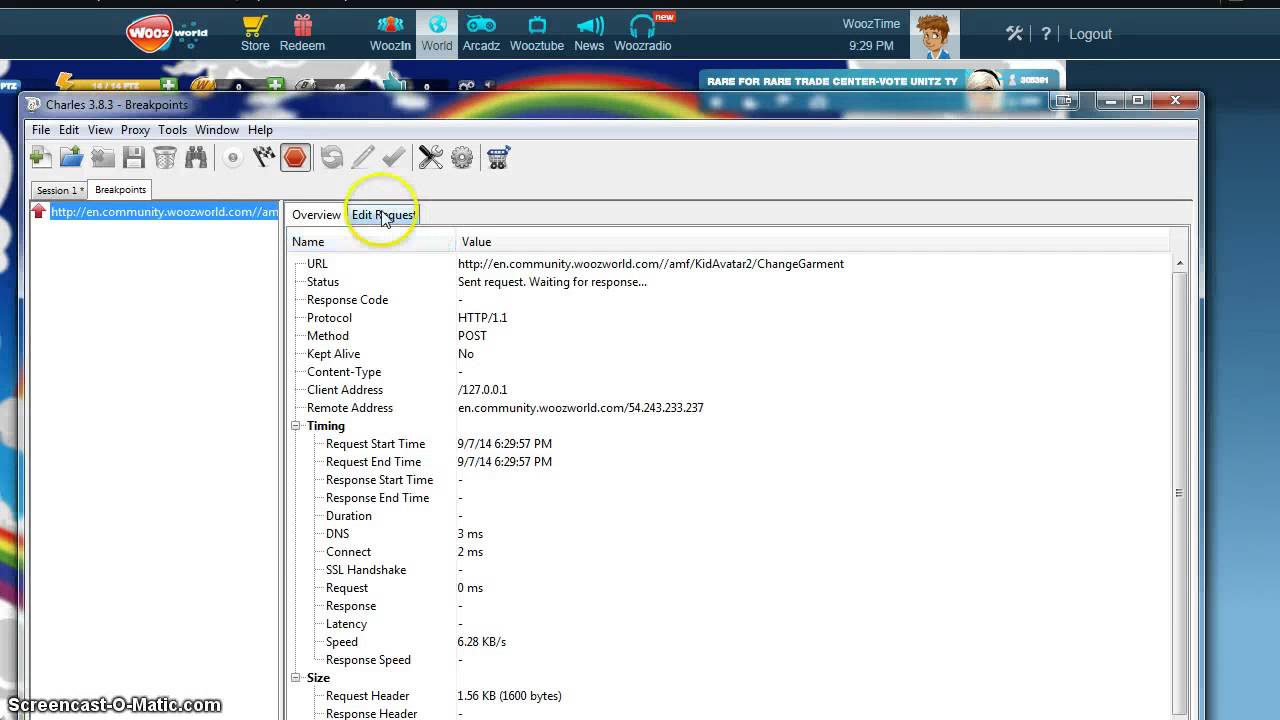Toggle the red Breakpoints stop-sign icon
Screen dimensions: 1280x720
pos(295,157)
